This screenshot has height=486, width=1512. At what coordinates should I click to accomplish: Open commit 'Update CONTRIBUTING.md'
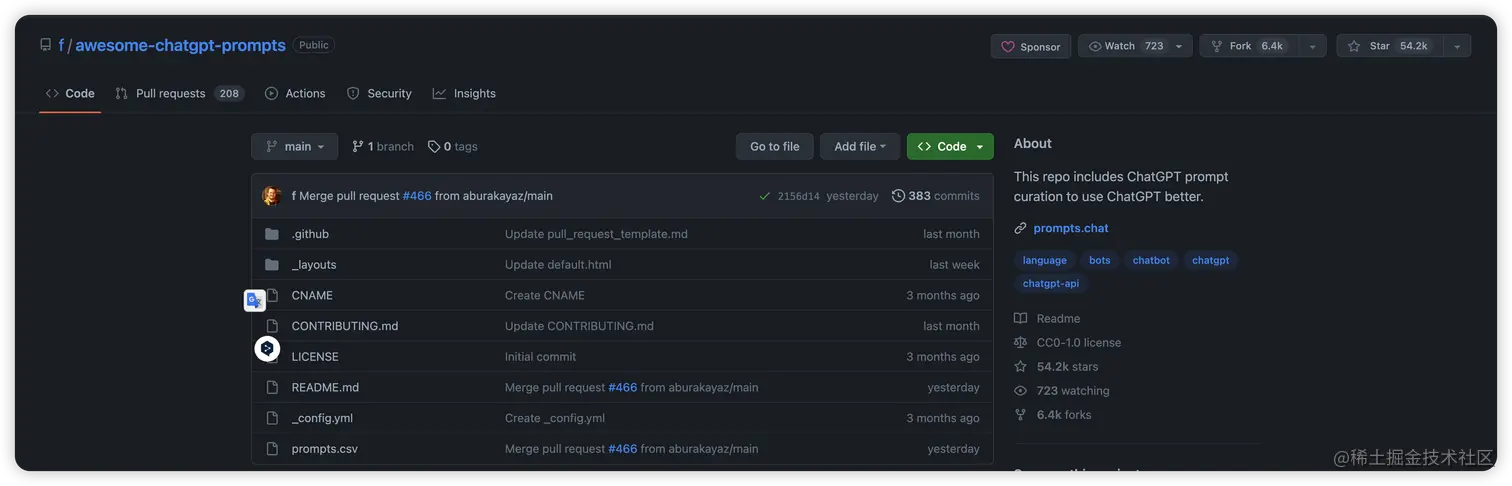pos(579,326)
